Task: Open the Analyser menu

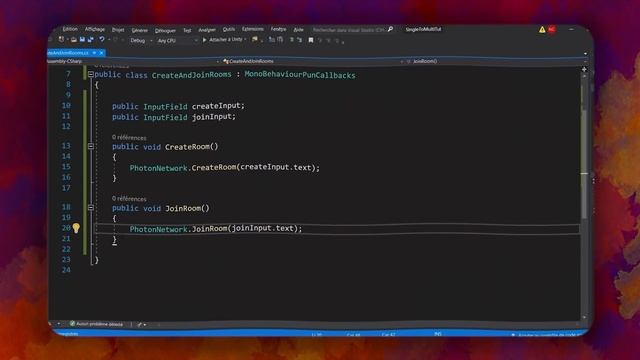Action: [x=207, y=30]
